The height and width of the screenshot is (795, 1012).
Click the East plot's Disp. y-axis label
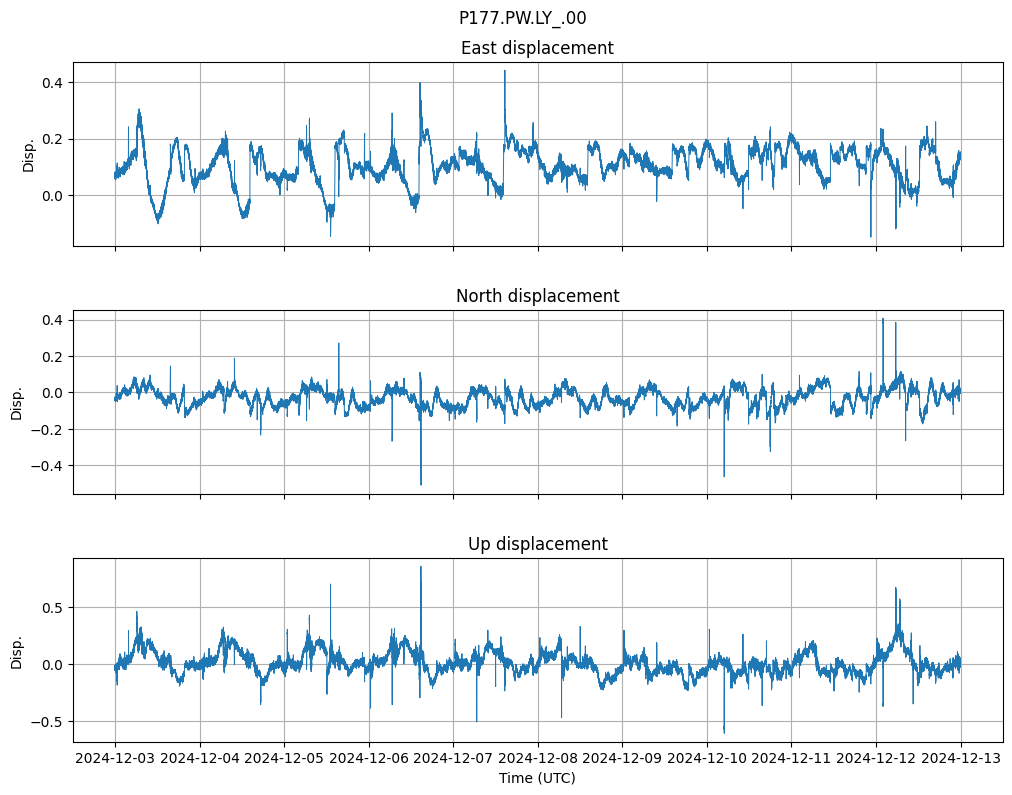click(x=29, y=154)
